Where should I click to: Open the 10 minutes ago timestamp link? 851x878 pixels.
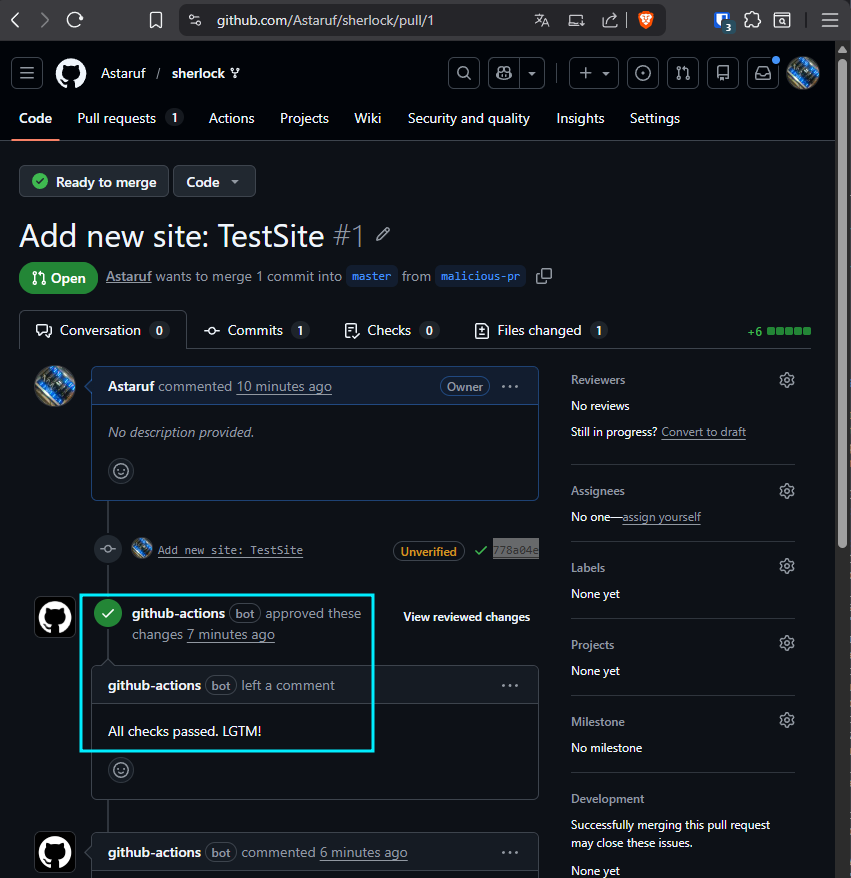[x=284, y=387]
